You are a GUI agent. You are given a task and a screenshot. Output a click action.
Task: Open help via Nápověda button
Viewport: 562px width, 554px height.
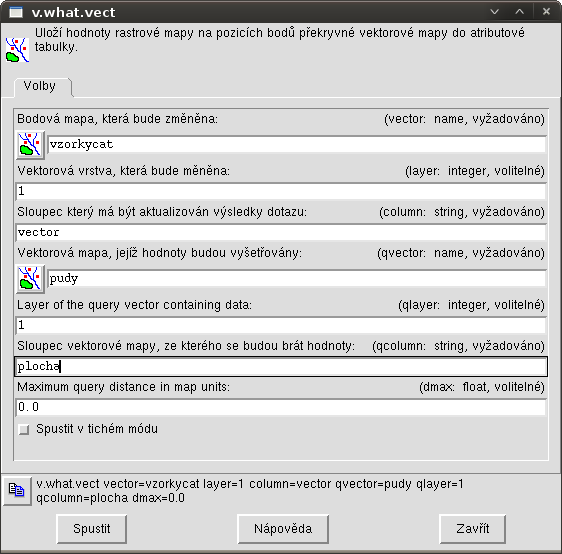tap(283, 529)
